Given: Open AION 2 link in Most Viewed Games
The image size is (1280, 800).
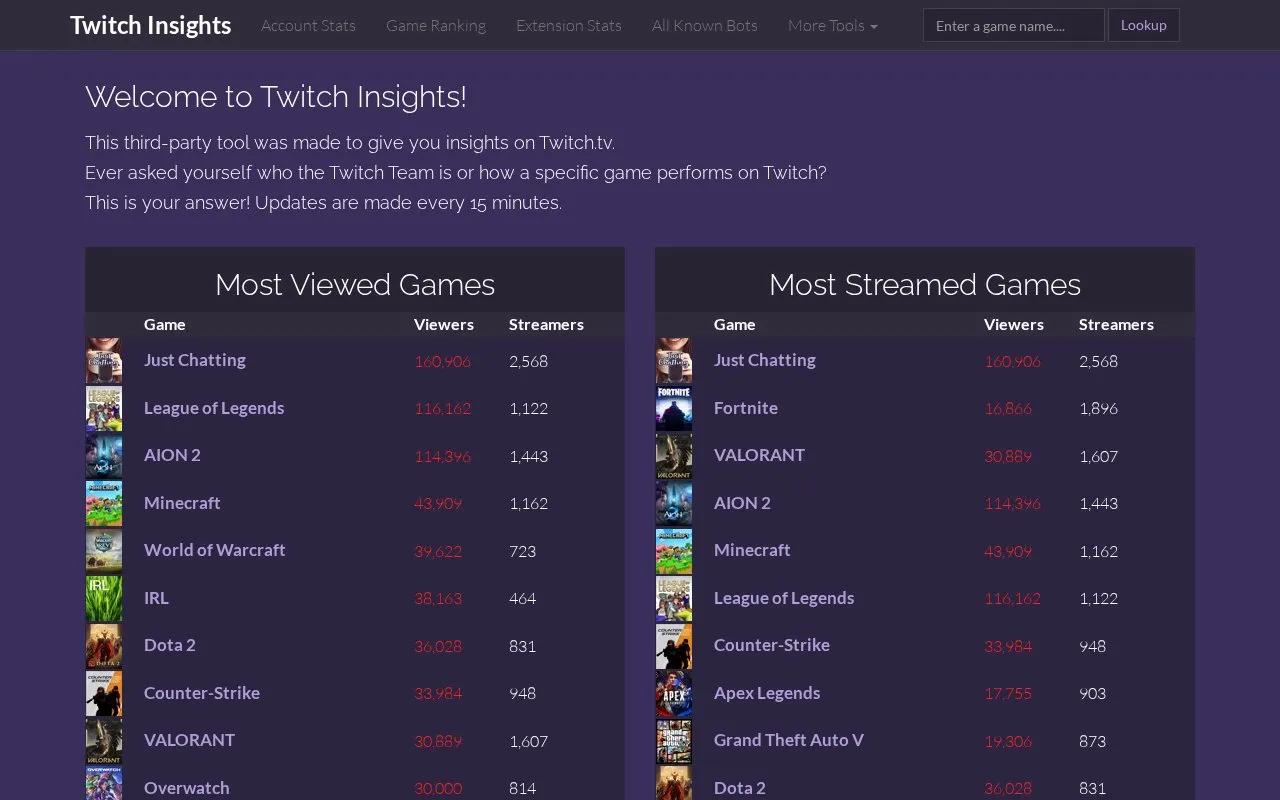Looking at the screenshot, I should click(x=172, y=455).
